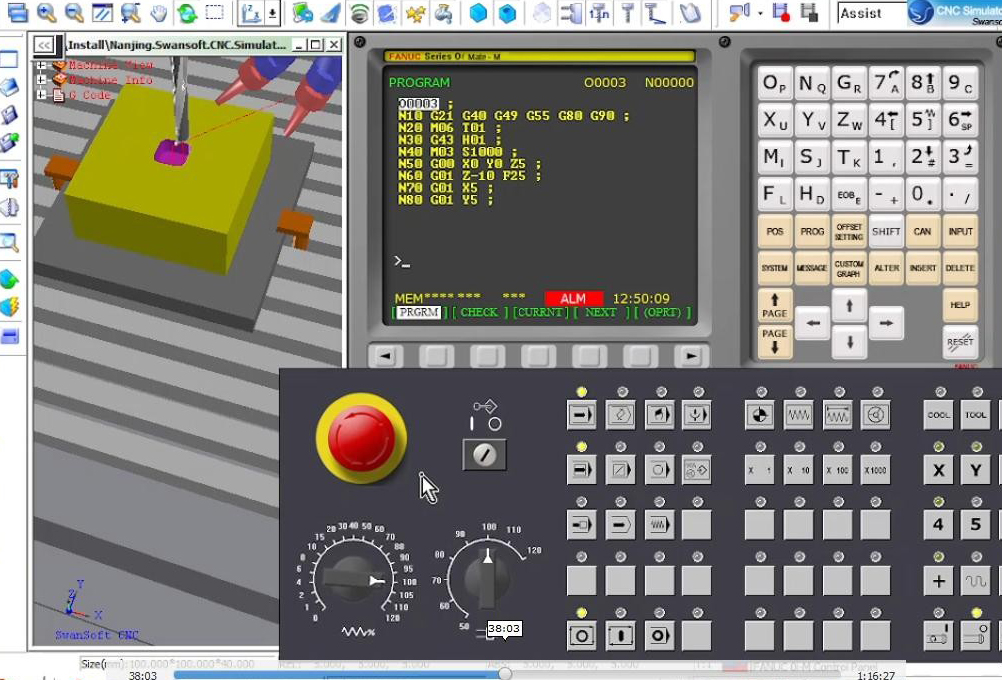Click the zoom-in magnifier toolbar icon

pos(46,13)
